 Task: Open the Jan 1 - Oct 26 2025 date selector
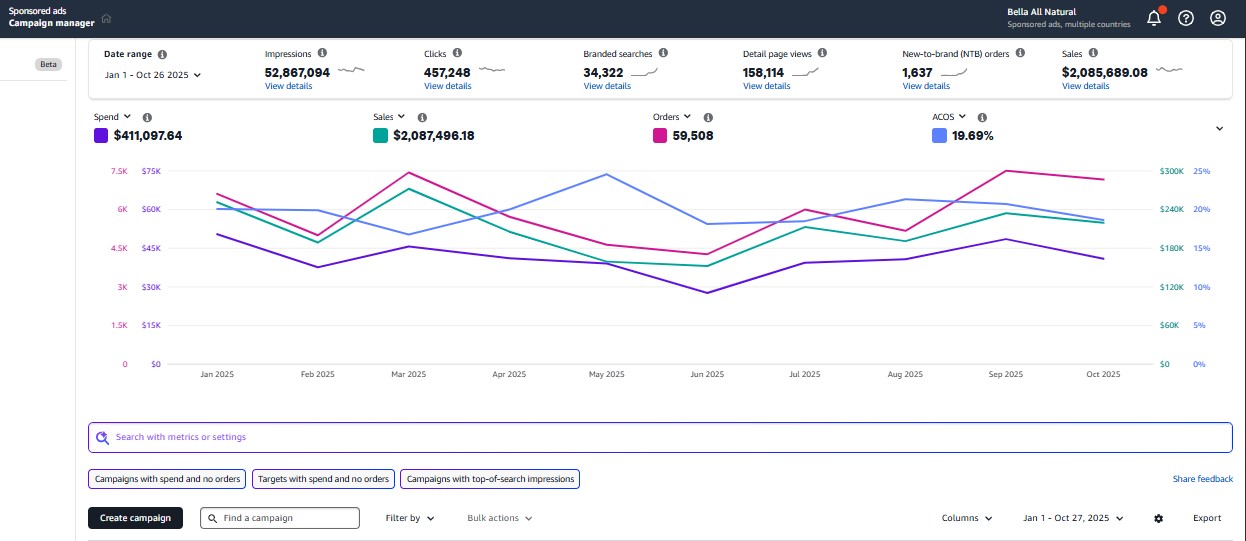click(x=153, y=75)
